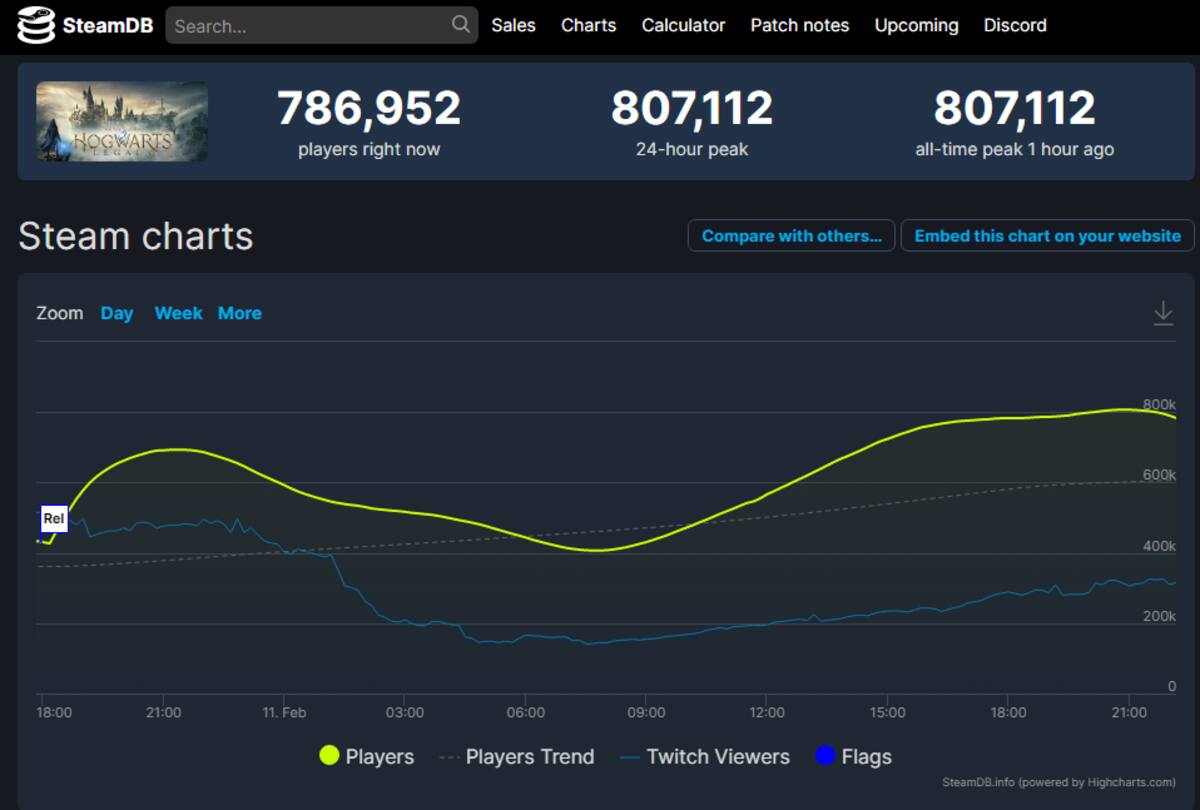This screenshot has height=810, width=1200.
Task: Click the search magnifier icon
Action: click(x=460, y=25)
